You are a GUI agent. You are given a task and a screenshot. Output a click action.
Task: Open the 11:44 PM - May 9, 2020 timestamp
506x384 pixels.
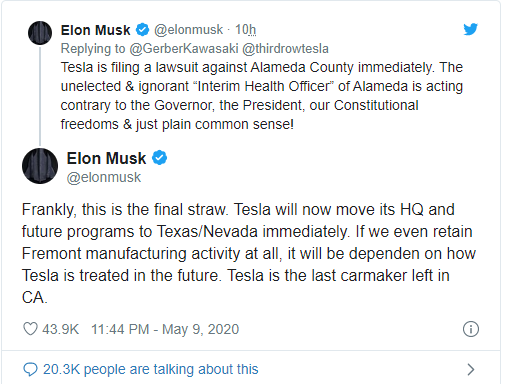pyautogui.click(x=165, y=329)
